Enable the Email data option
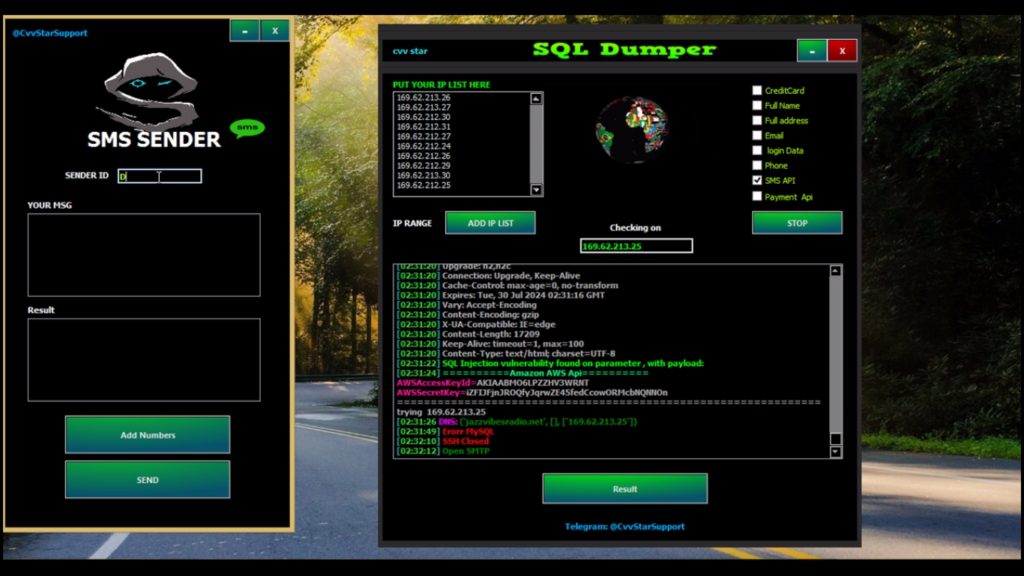 click(x=757, y=135)
